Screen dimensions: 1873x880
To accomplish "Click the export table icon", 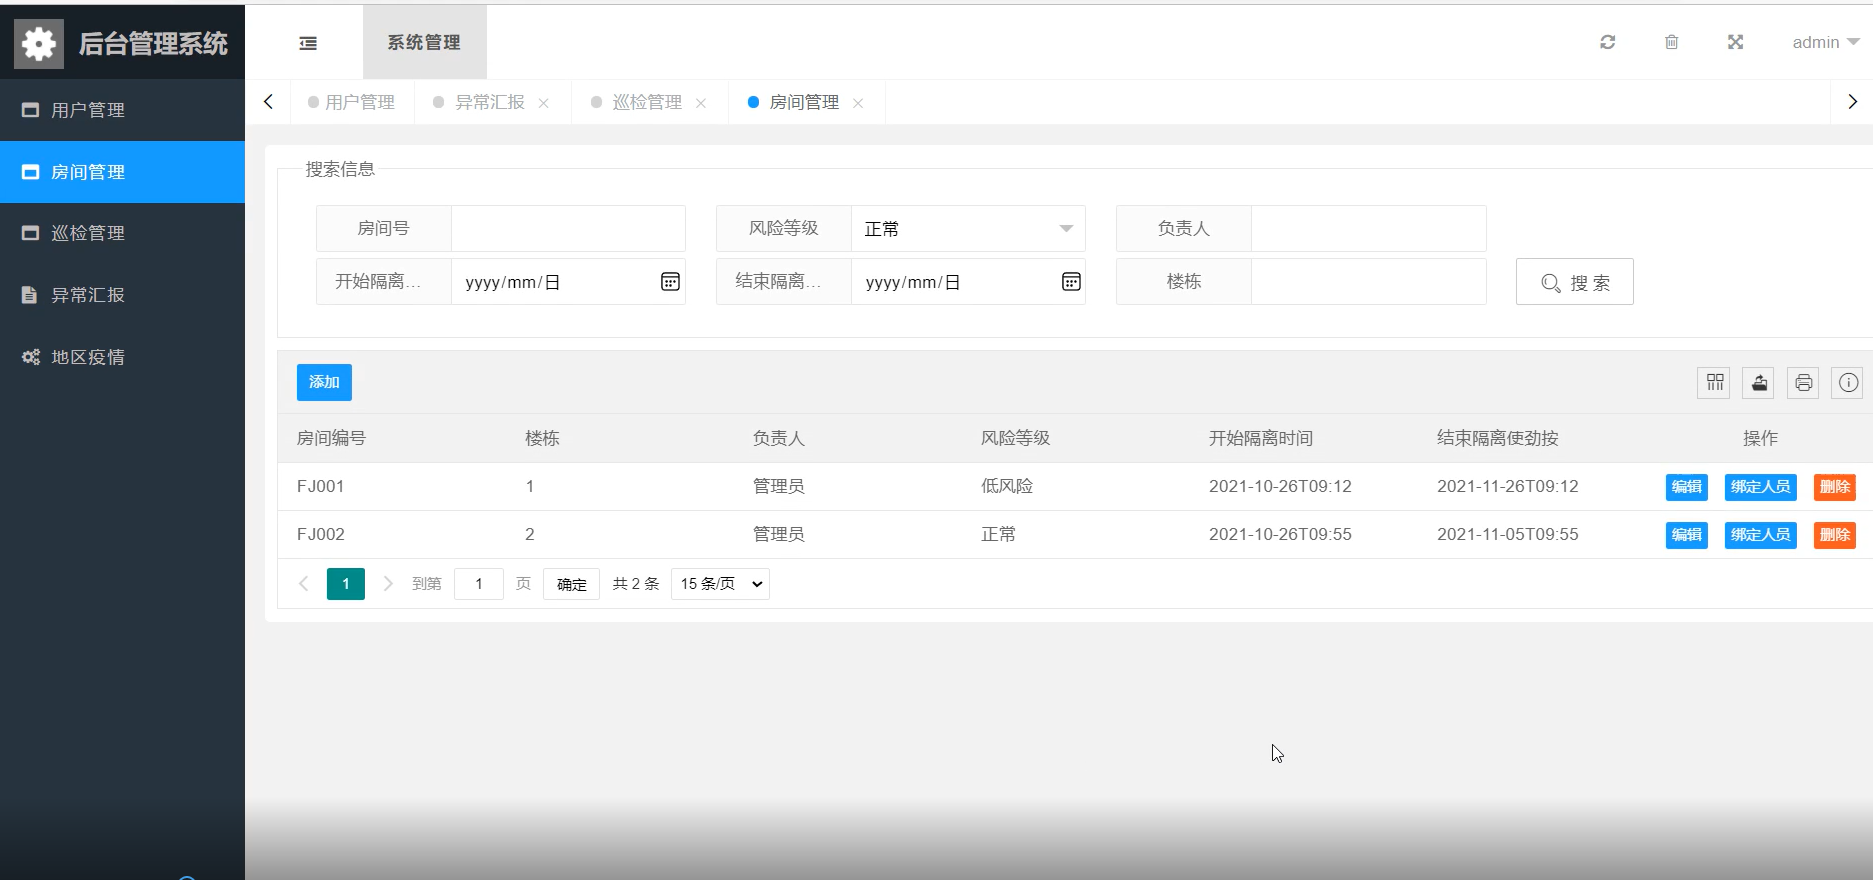I will click(x=1759, y=382).
